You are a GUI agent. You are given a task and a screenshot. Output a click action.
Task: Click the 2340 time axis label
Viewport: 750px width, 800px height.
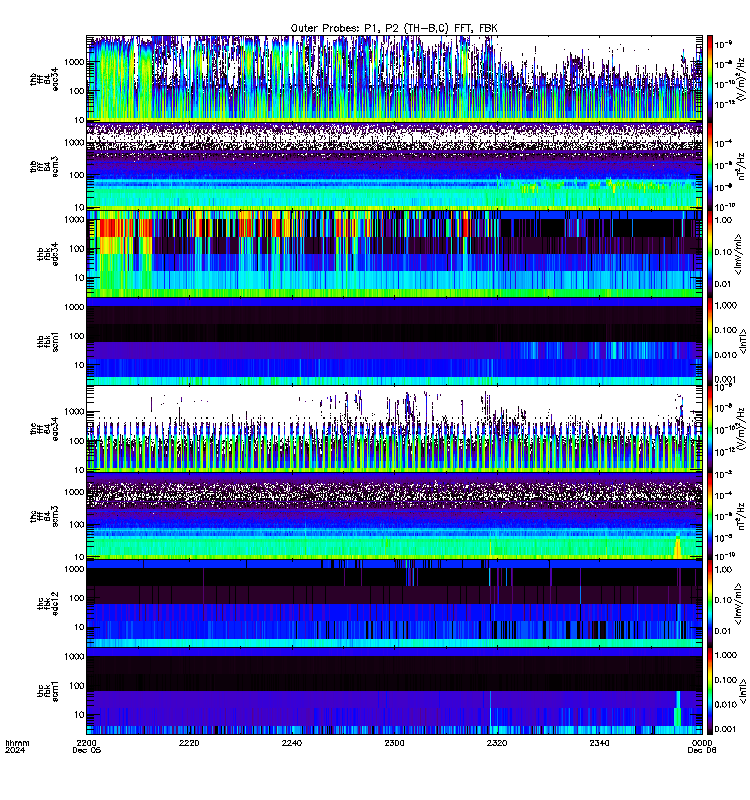tap(599, 743)
